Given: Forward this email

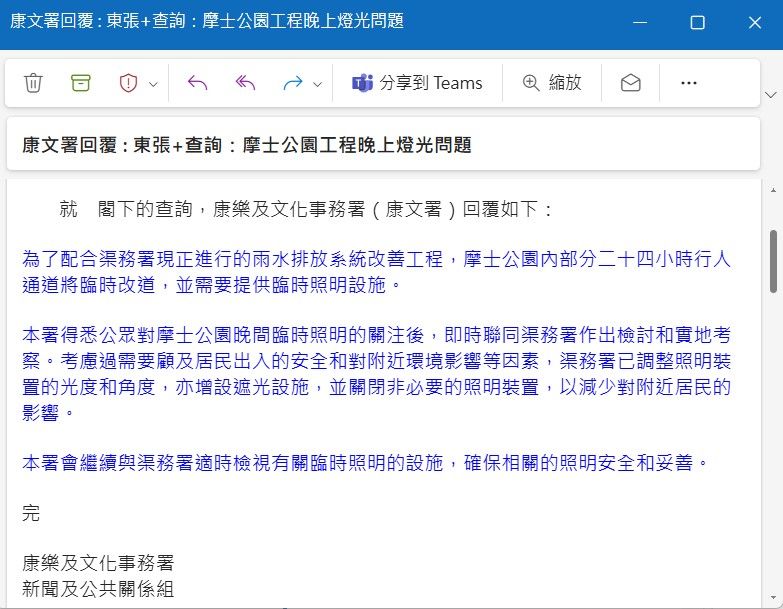Looking at the screenshot, I should [x=293, y=83].
